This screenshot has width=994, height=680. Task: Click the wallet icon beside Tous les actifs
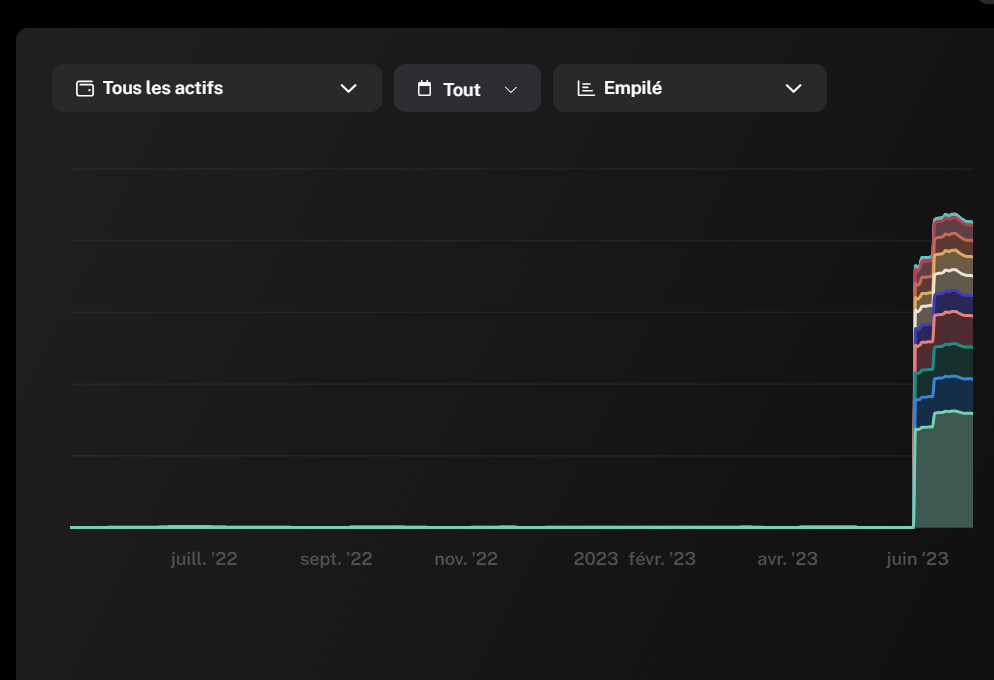point(84,88)
